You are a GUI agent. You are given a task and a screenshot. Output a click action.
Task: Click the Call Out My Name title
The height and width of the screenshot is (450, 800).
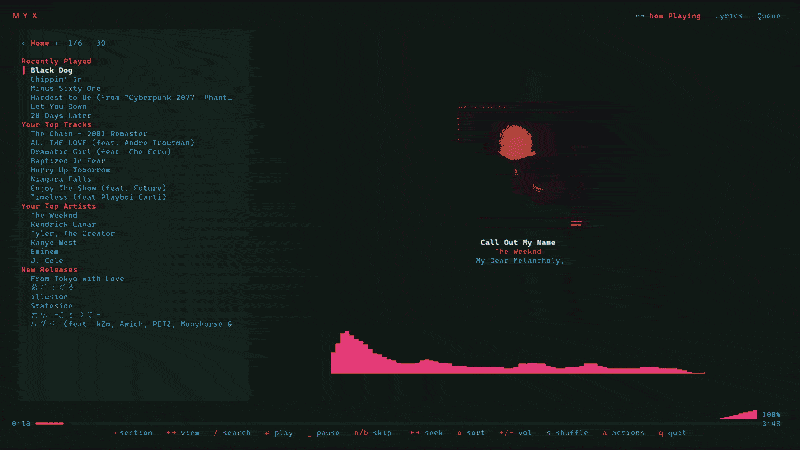click(x=518, y=242)
